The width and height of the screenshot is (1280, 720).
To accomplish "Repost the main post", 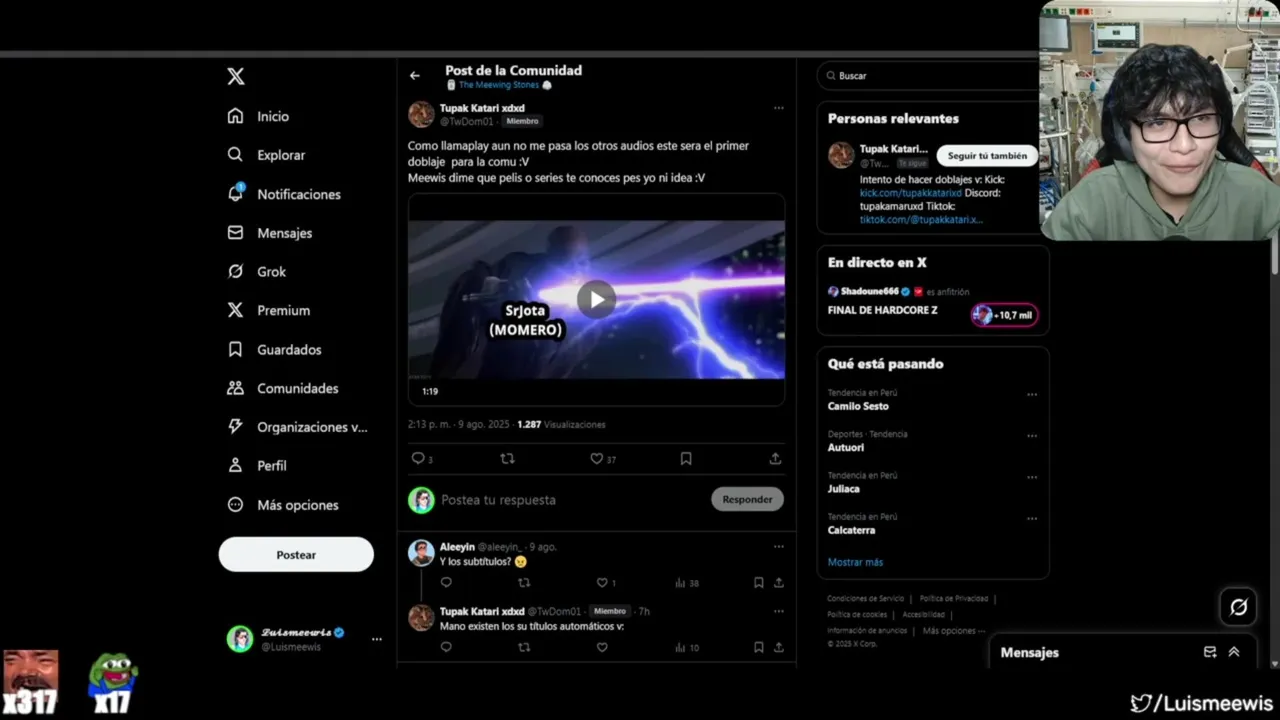I will point(507,459).
